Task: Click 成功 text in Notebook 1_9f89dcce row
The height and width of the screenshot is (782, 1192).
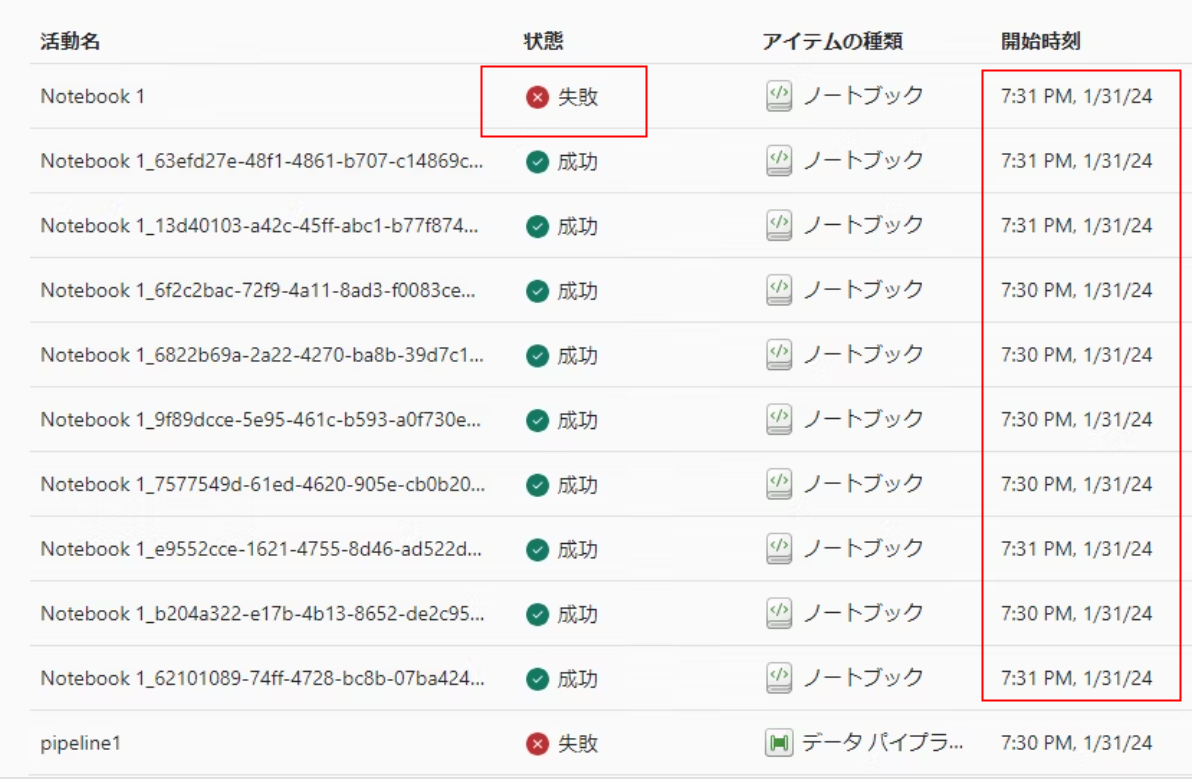Action: 578,420
